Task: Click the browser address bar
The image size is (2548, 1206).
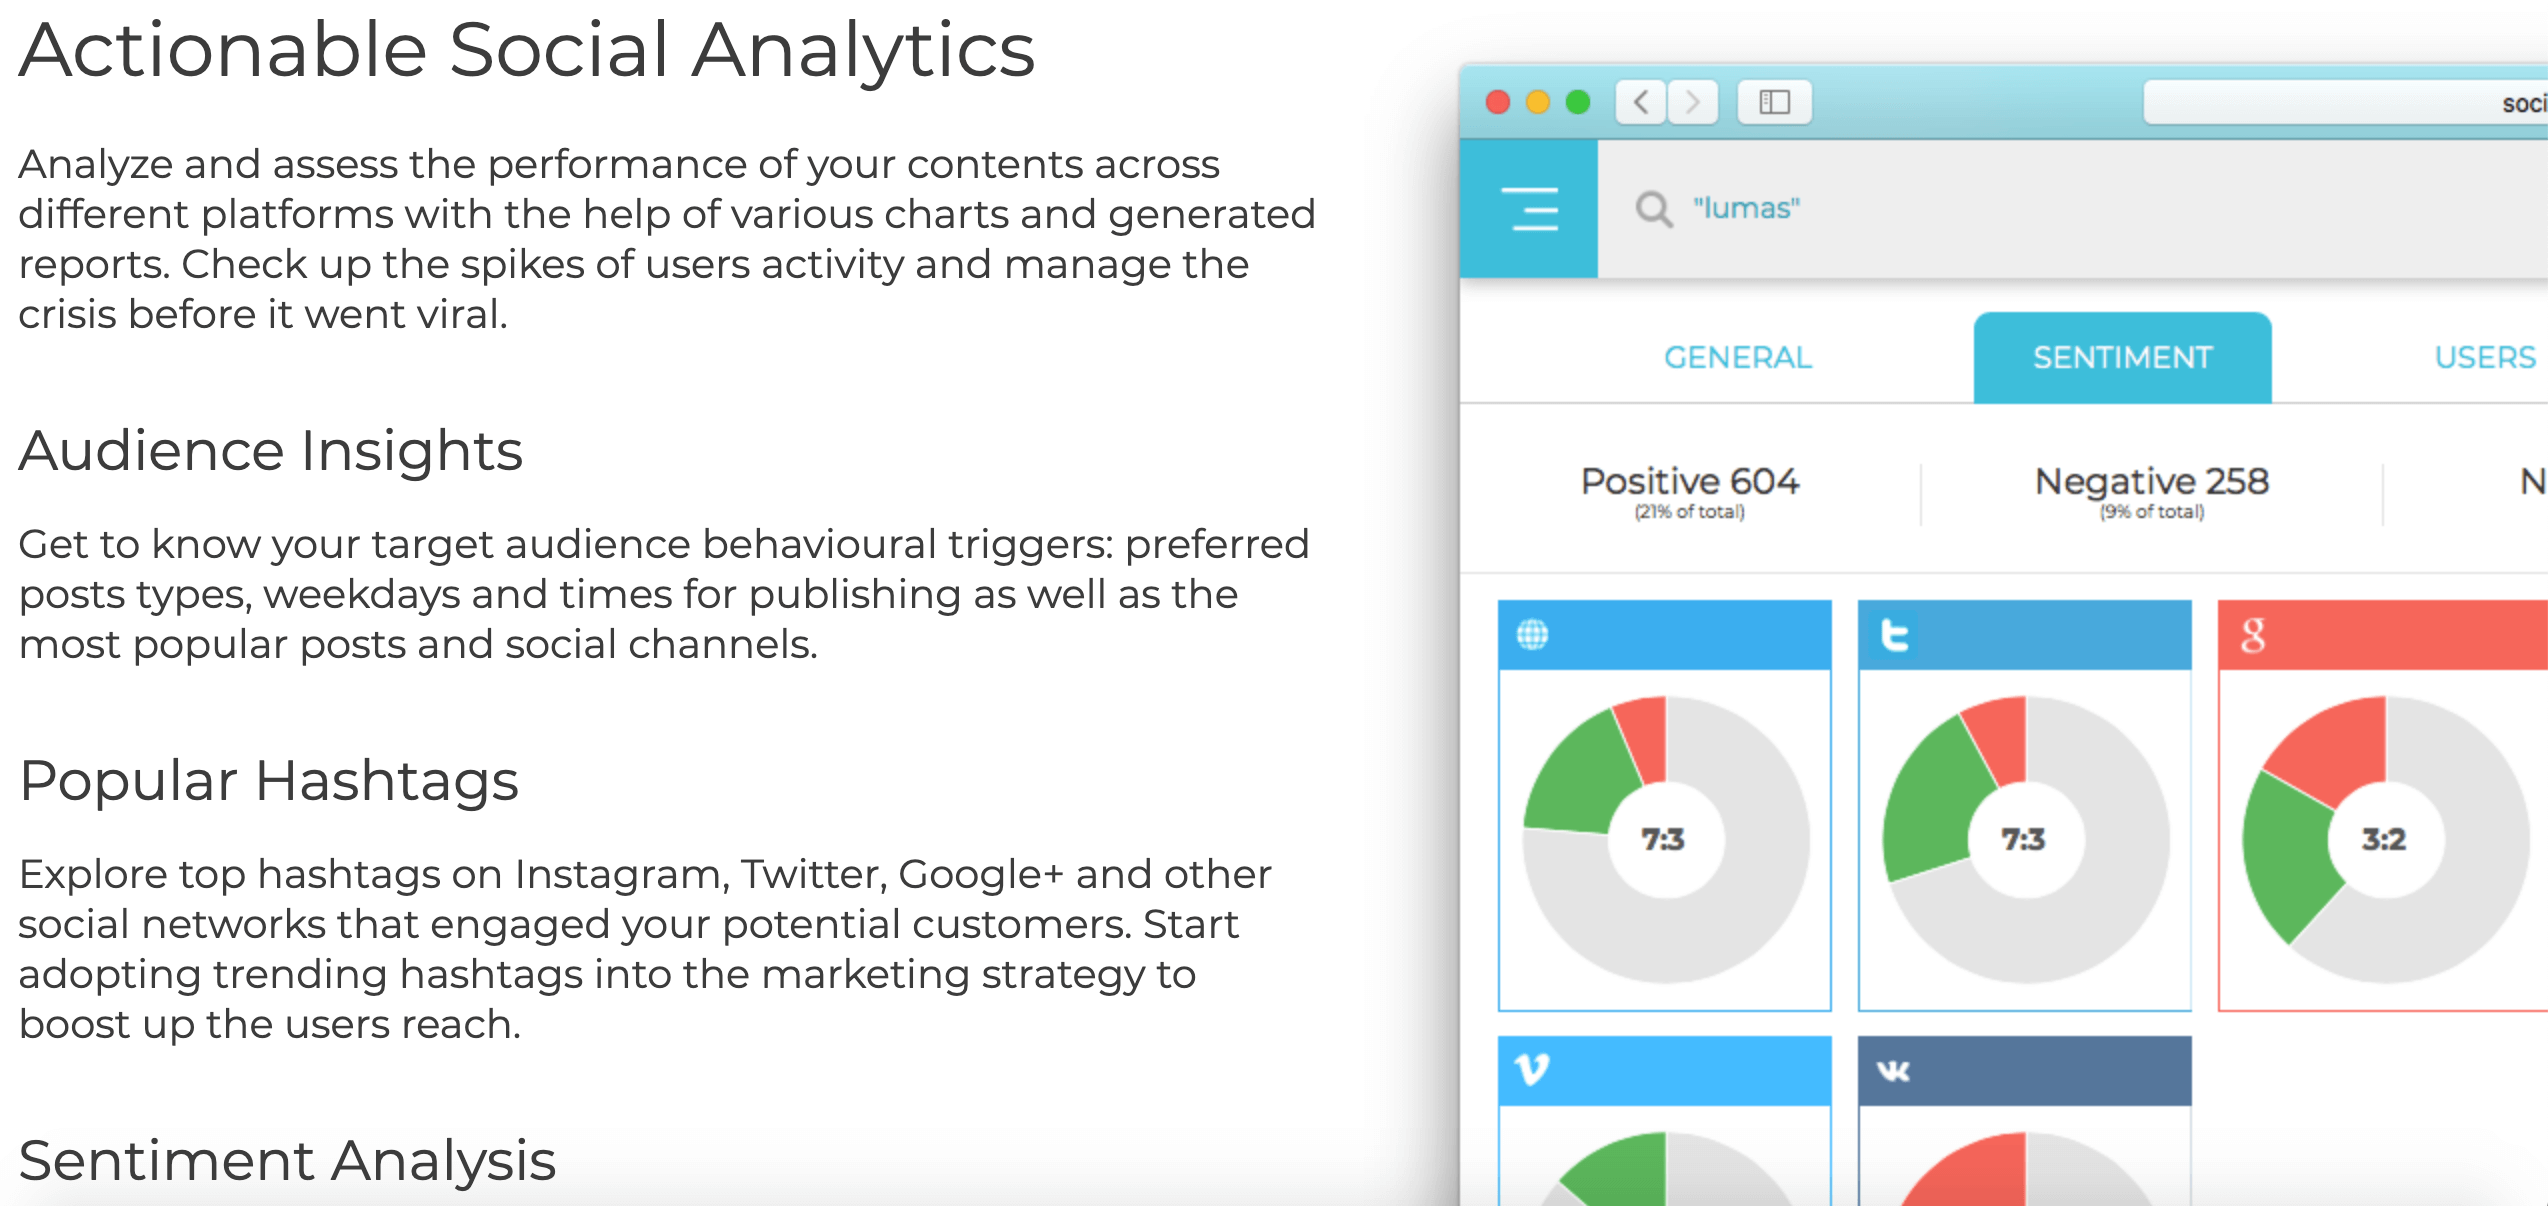Action: tap(2345, 102)
